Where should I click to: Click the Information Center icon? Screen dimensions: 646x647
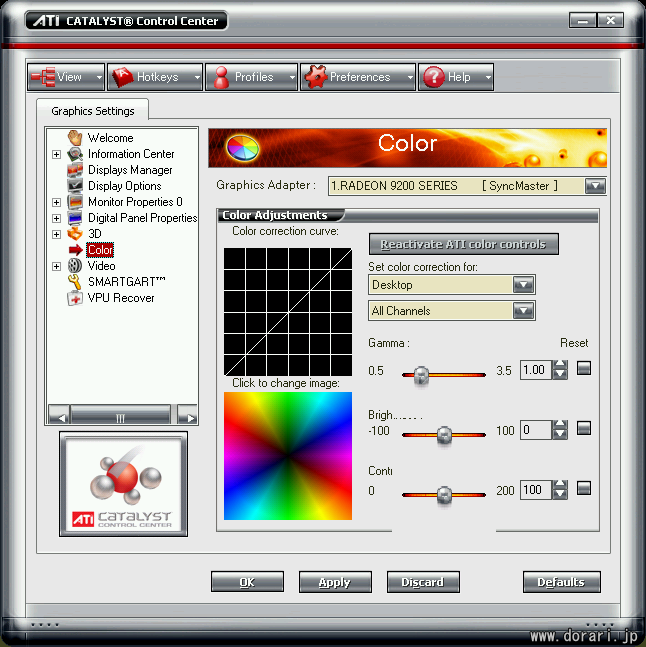pyautogui.click(x=75, y=154)
